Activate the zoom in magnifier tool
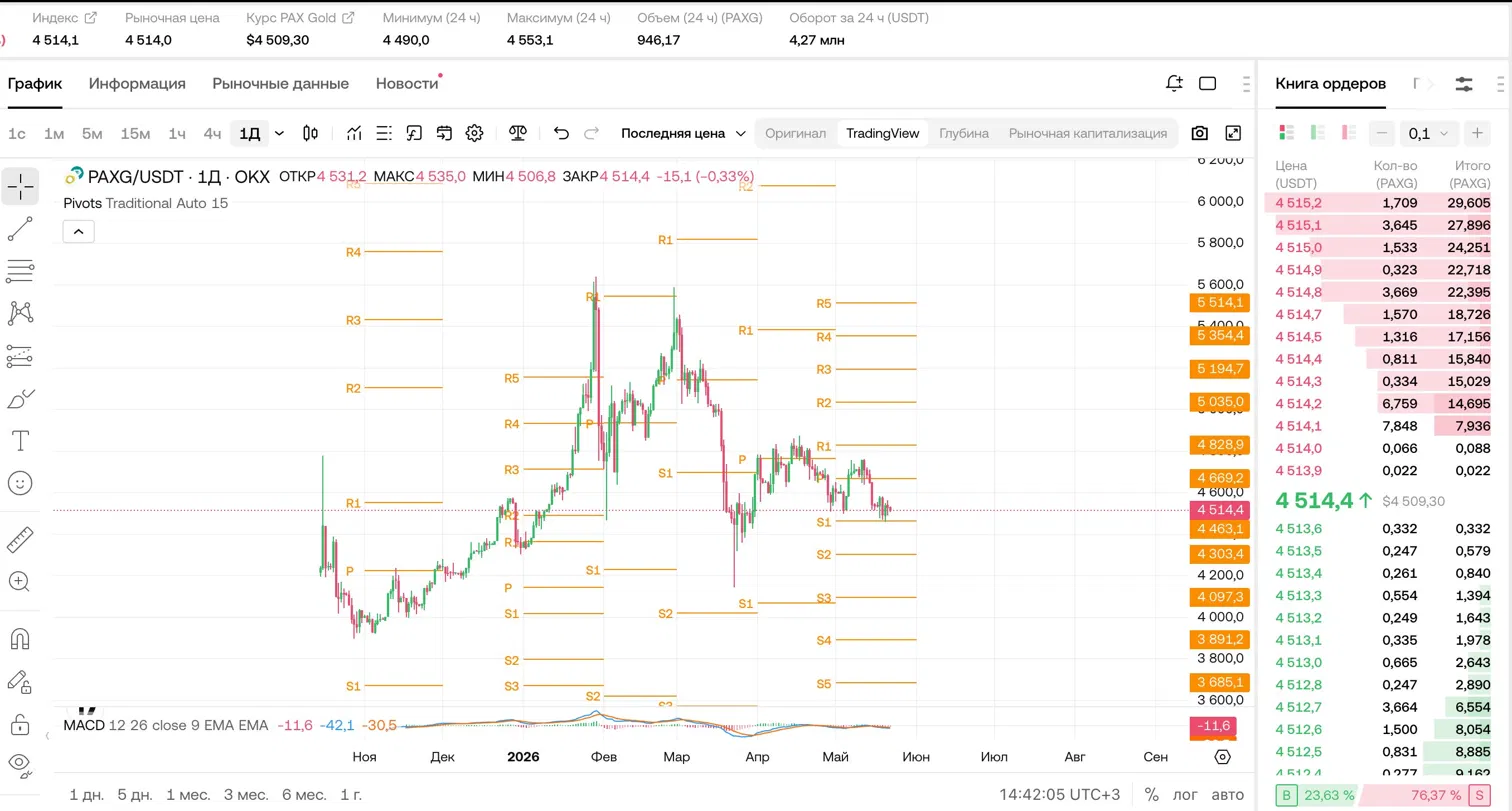 coord(20,581)
